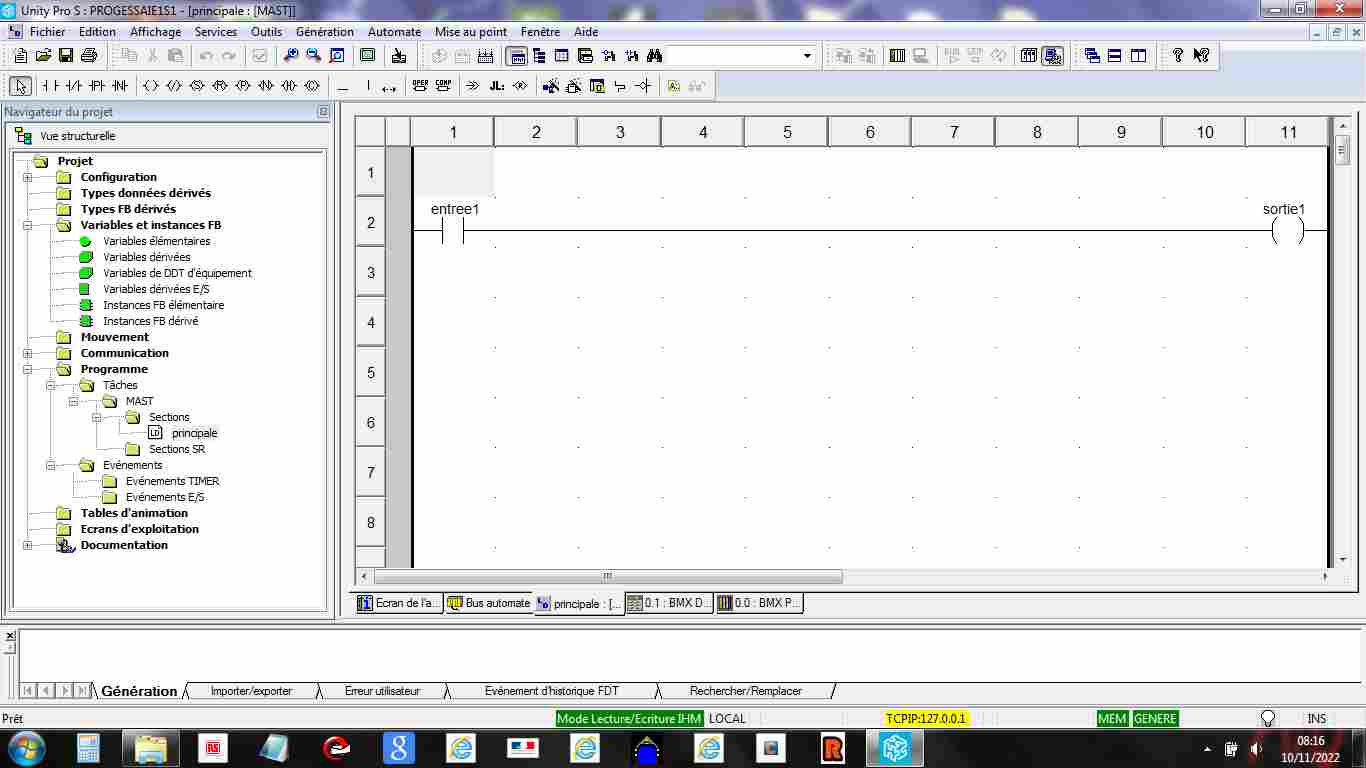Click the entree1 contact in ladder

[453, 231]
